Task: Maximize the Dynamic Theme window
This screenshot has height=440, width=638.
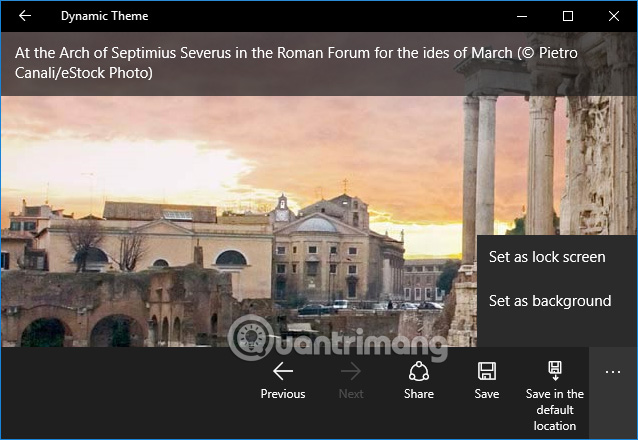Action: [568, 16]
